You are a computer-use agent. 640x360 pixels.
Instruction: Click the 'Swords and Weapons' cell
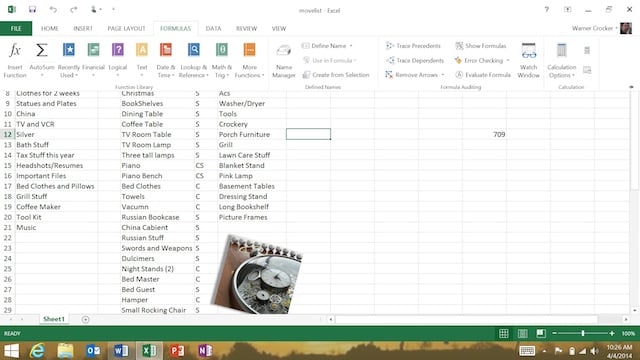(157, 248)
